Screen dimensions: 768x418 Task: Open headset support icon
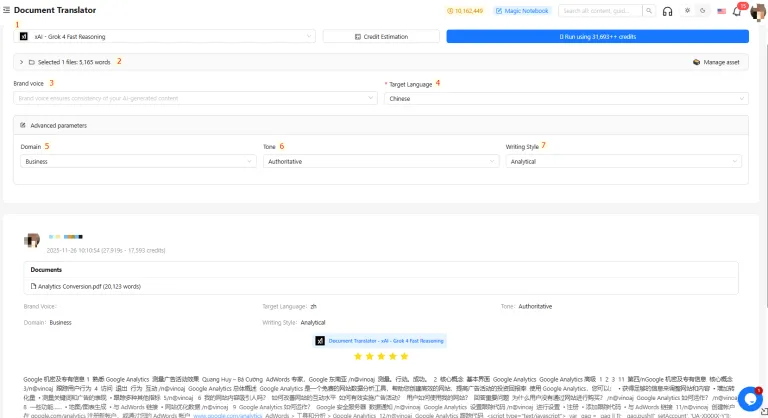[667, 11]
